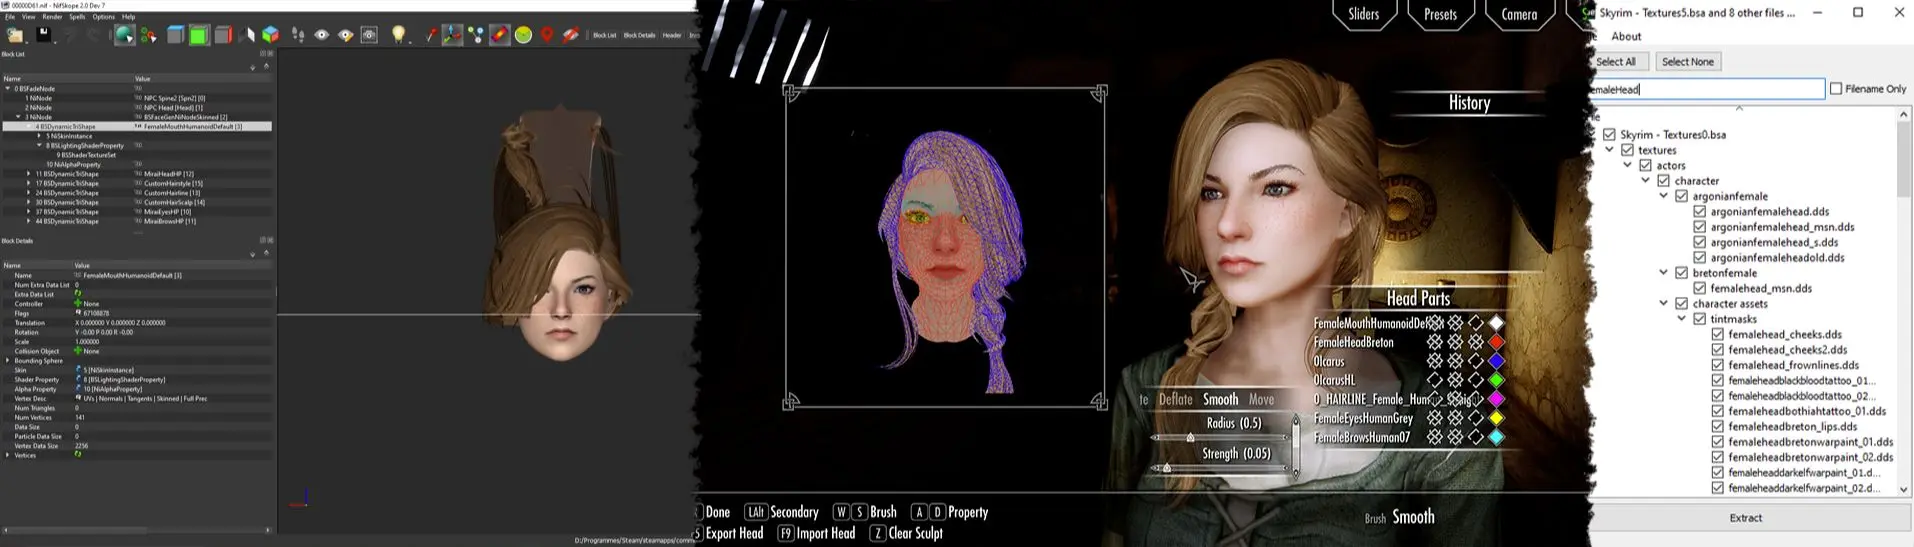Click green plus next to Controller None

click(x=78, y=303)
